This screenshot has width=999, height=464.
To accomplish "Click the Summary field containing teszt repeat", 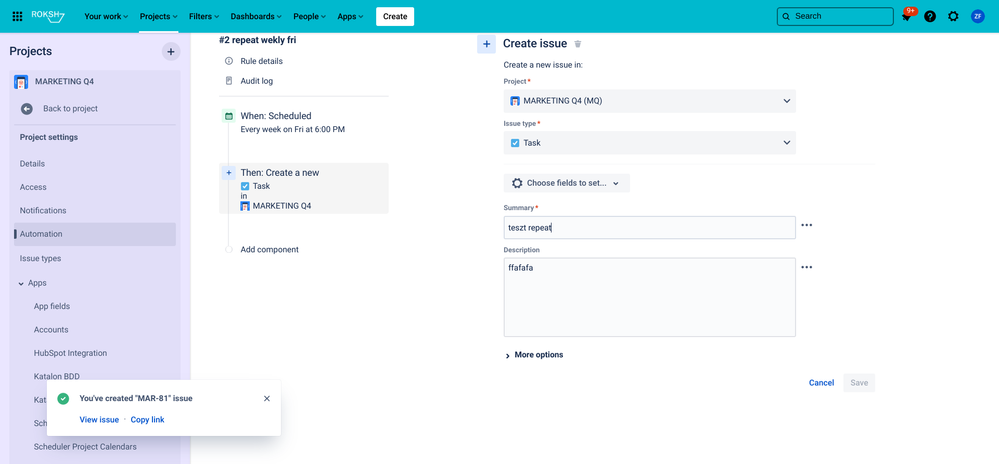I will point(649,228).
